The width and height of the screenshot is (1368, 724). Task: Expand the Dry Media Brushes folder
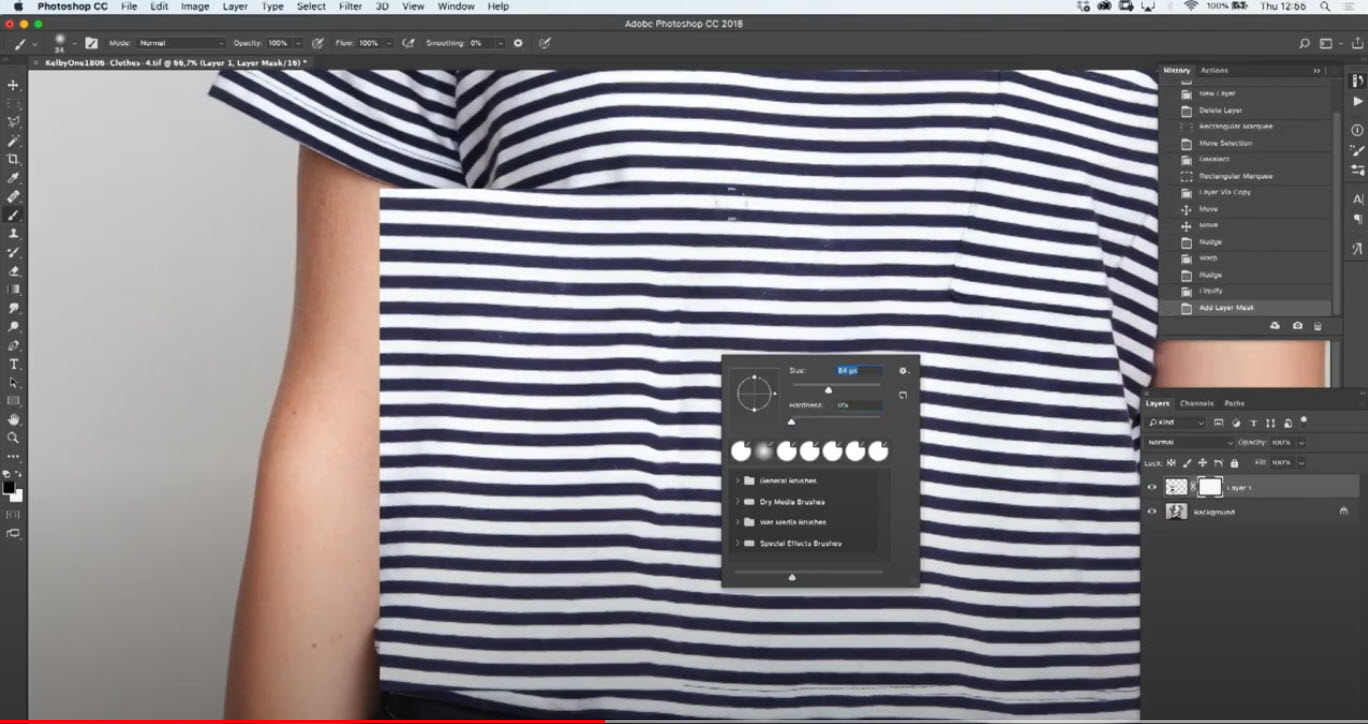point(737,502)
